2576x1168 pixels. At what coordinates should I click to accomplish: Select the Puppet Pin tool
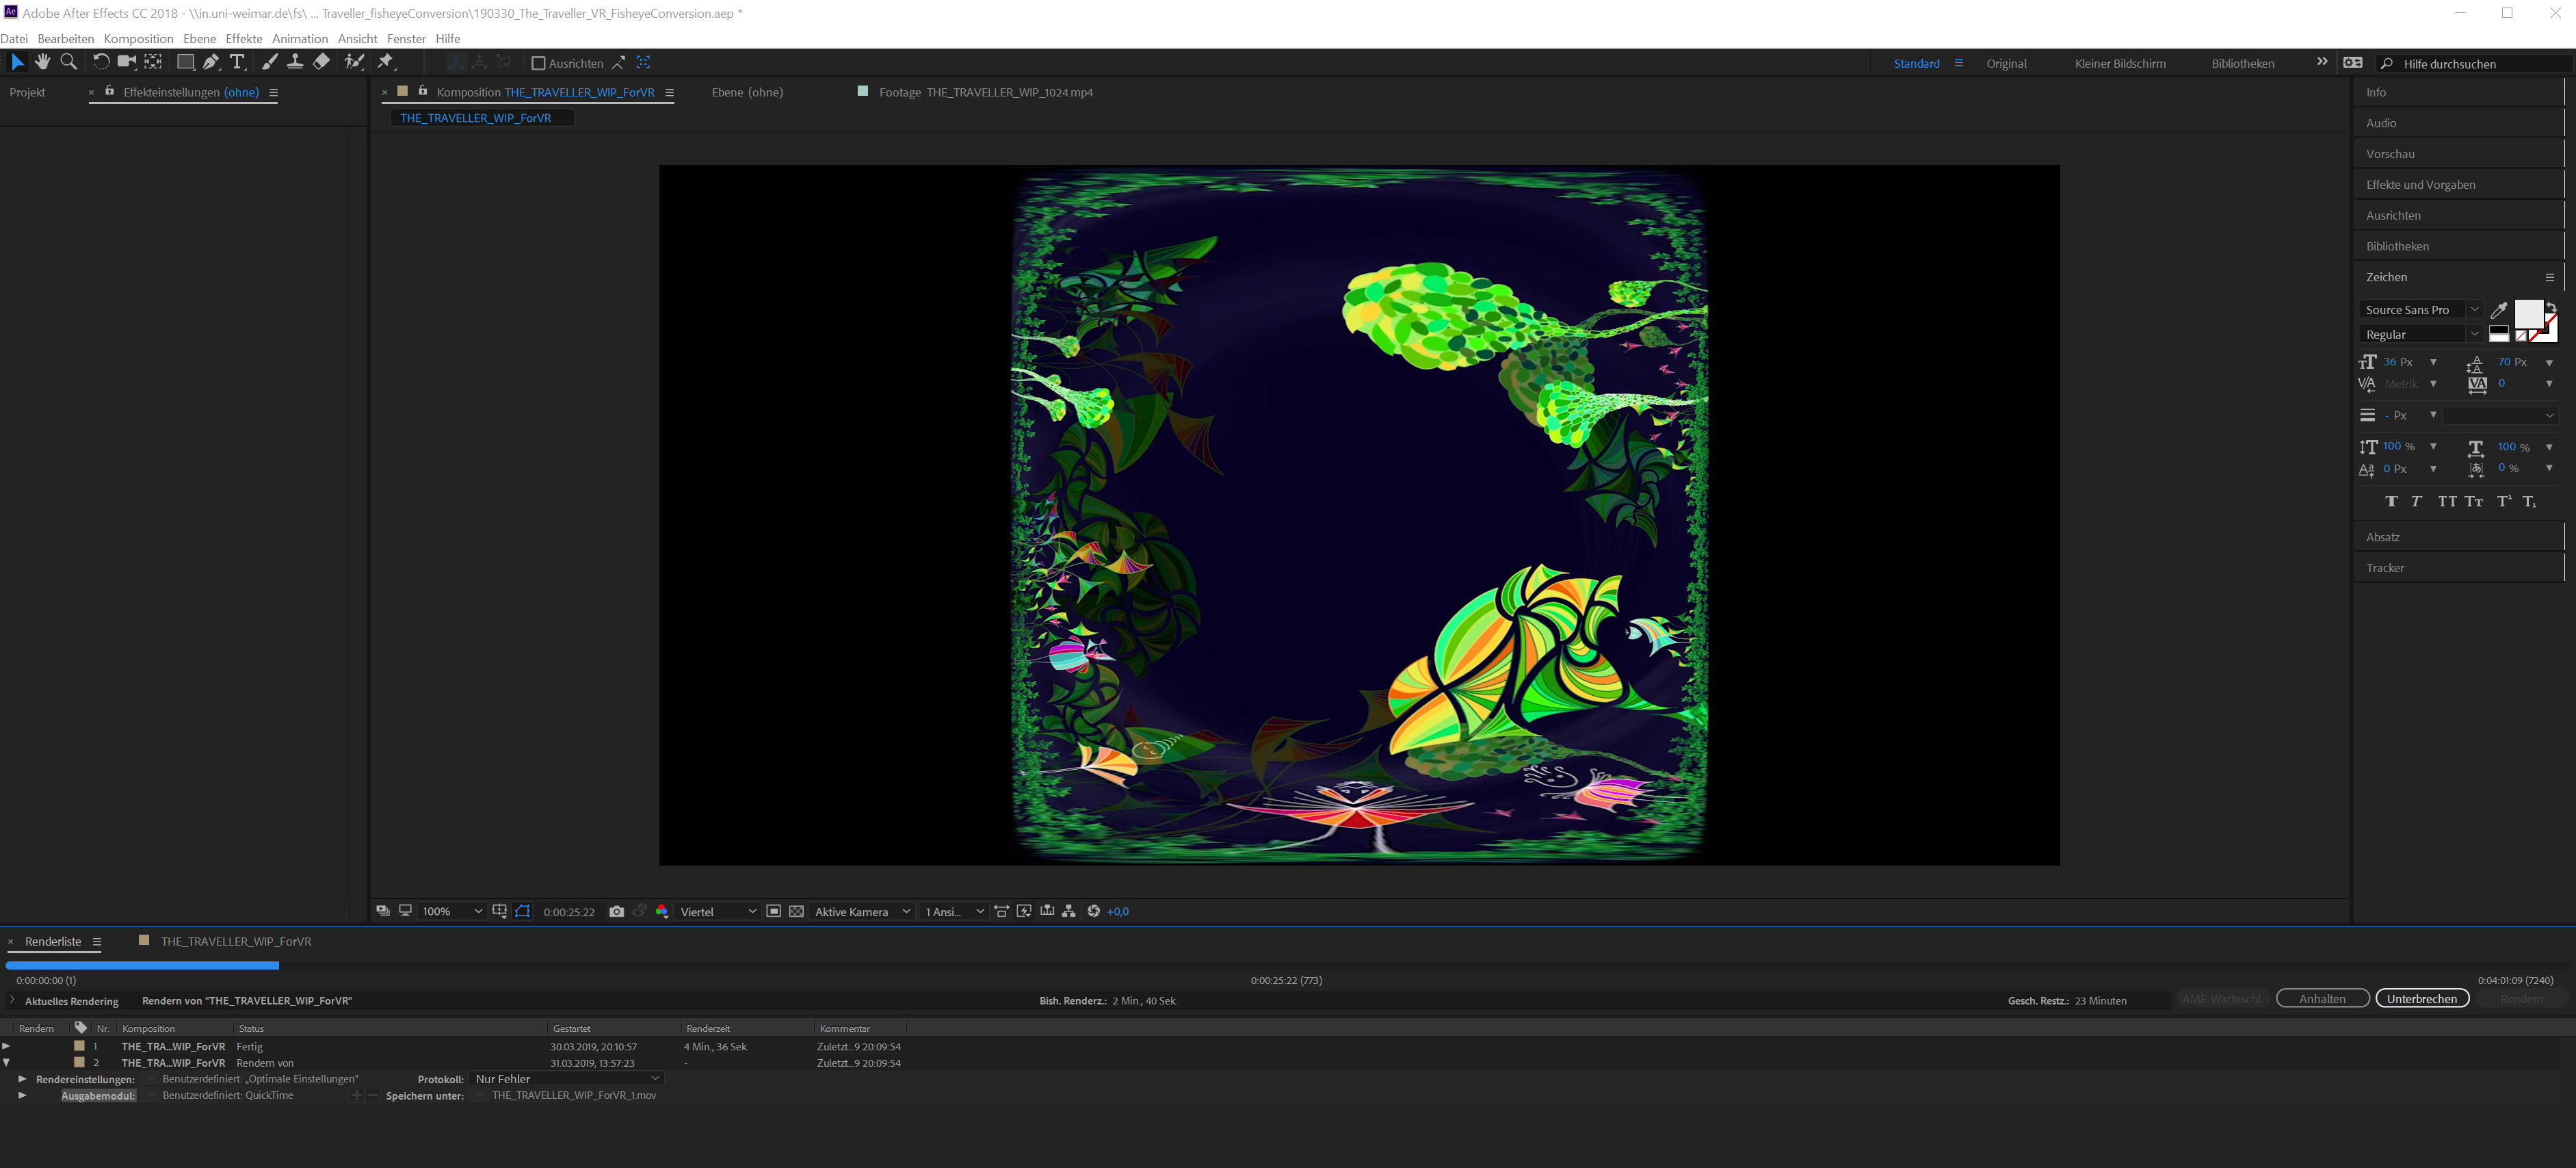[386, 62]
